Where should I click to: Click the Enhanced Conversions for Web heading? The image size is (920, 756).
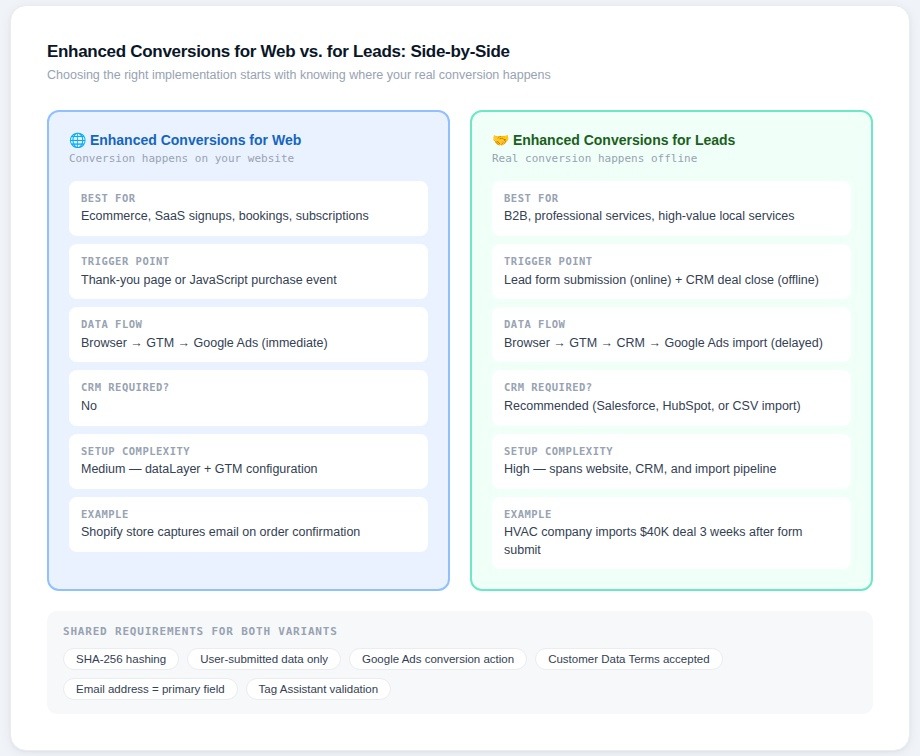pyautogui.click(x=195, y=140)
